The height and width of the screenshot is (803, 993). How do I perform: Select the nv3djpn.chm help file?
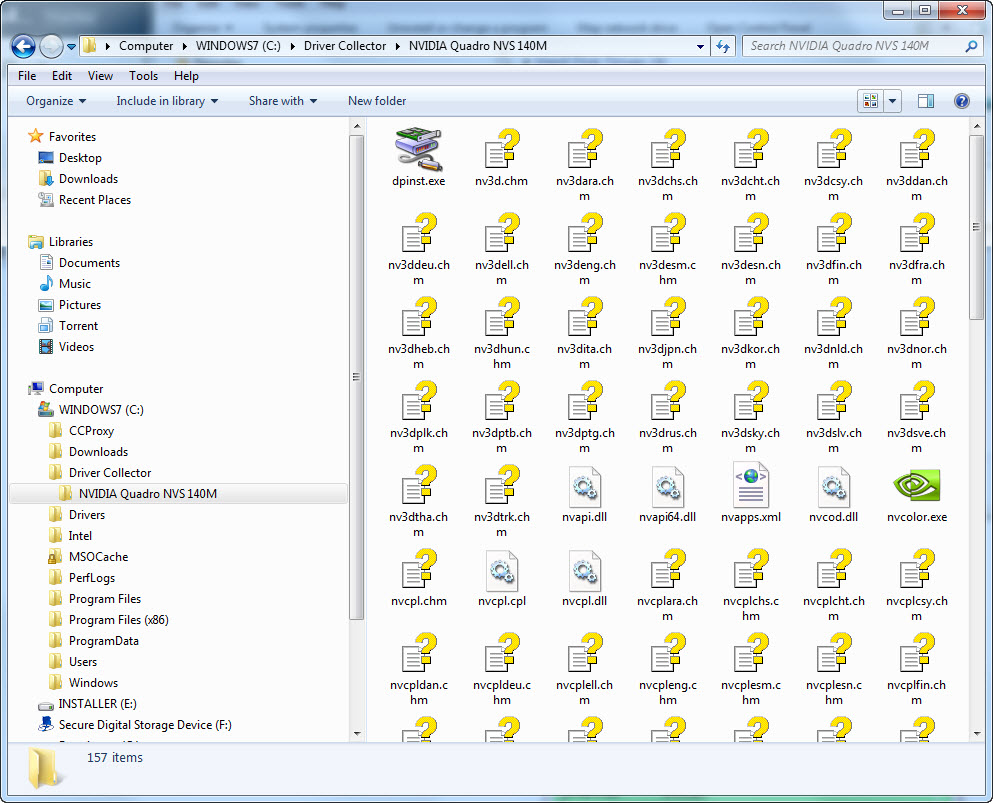(x=667, y=318)
